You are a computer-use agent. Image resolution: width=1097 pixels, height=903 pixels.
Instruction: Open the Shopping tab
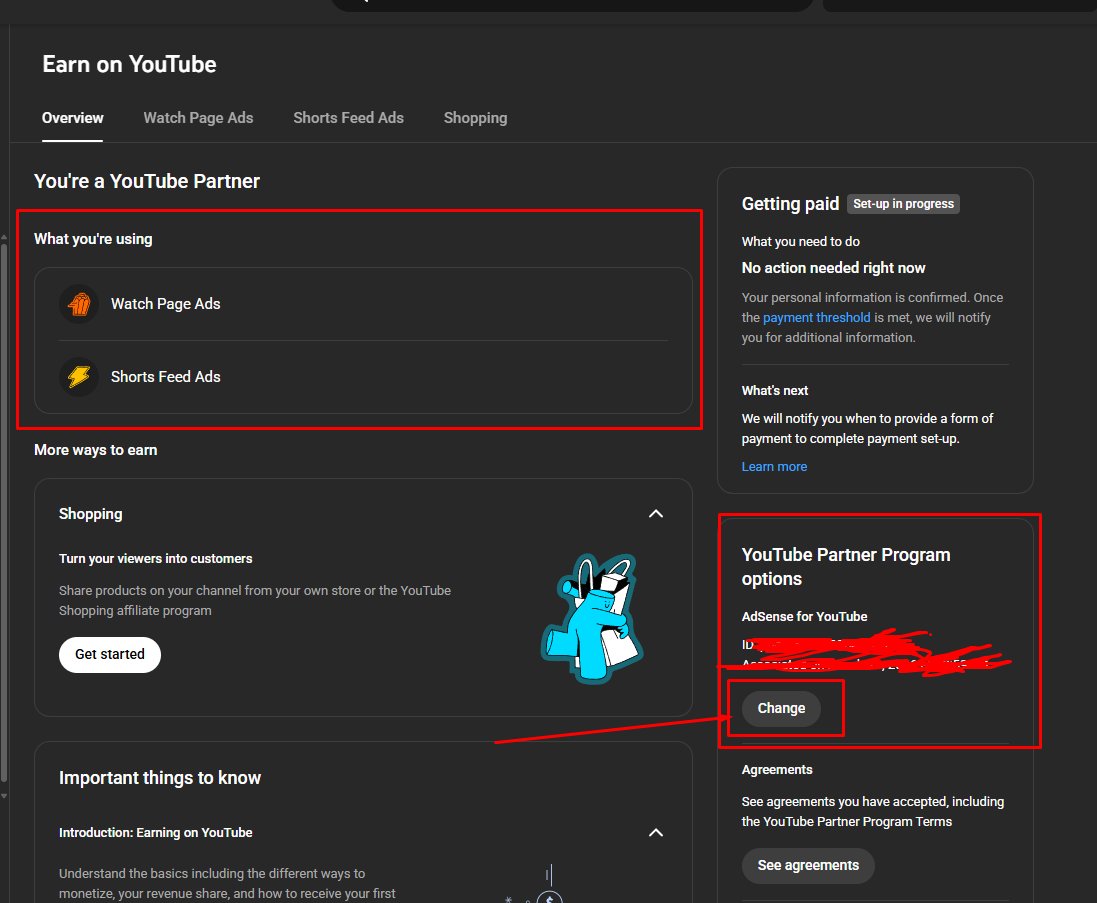475,118
